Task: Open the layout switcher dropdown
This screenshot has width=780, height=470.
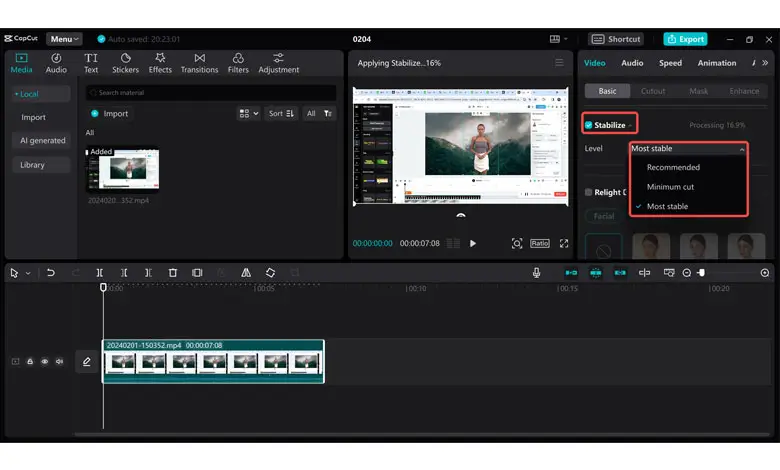Action: [x=558, y=39]
